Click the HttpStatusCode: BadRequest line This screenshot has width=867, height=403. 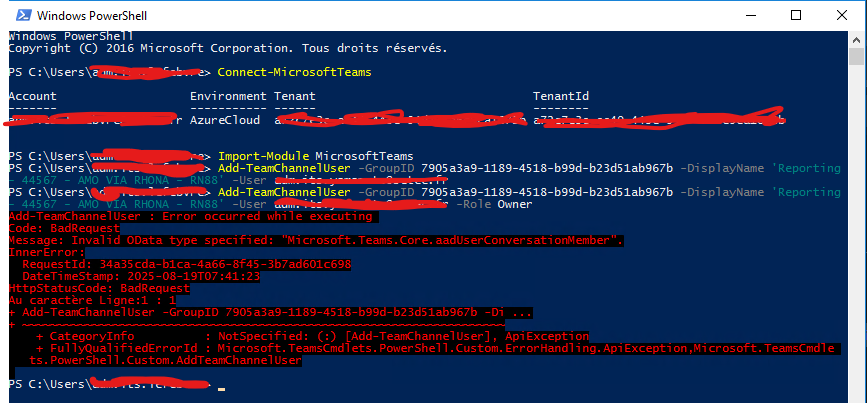(x=99, y=288)
